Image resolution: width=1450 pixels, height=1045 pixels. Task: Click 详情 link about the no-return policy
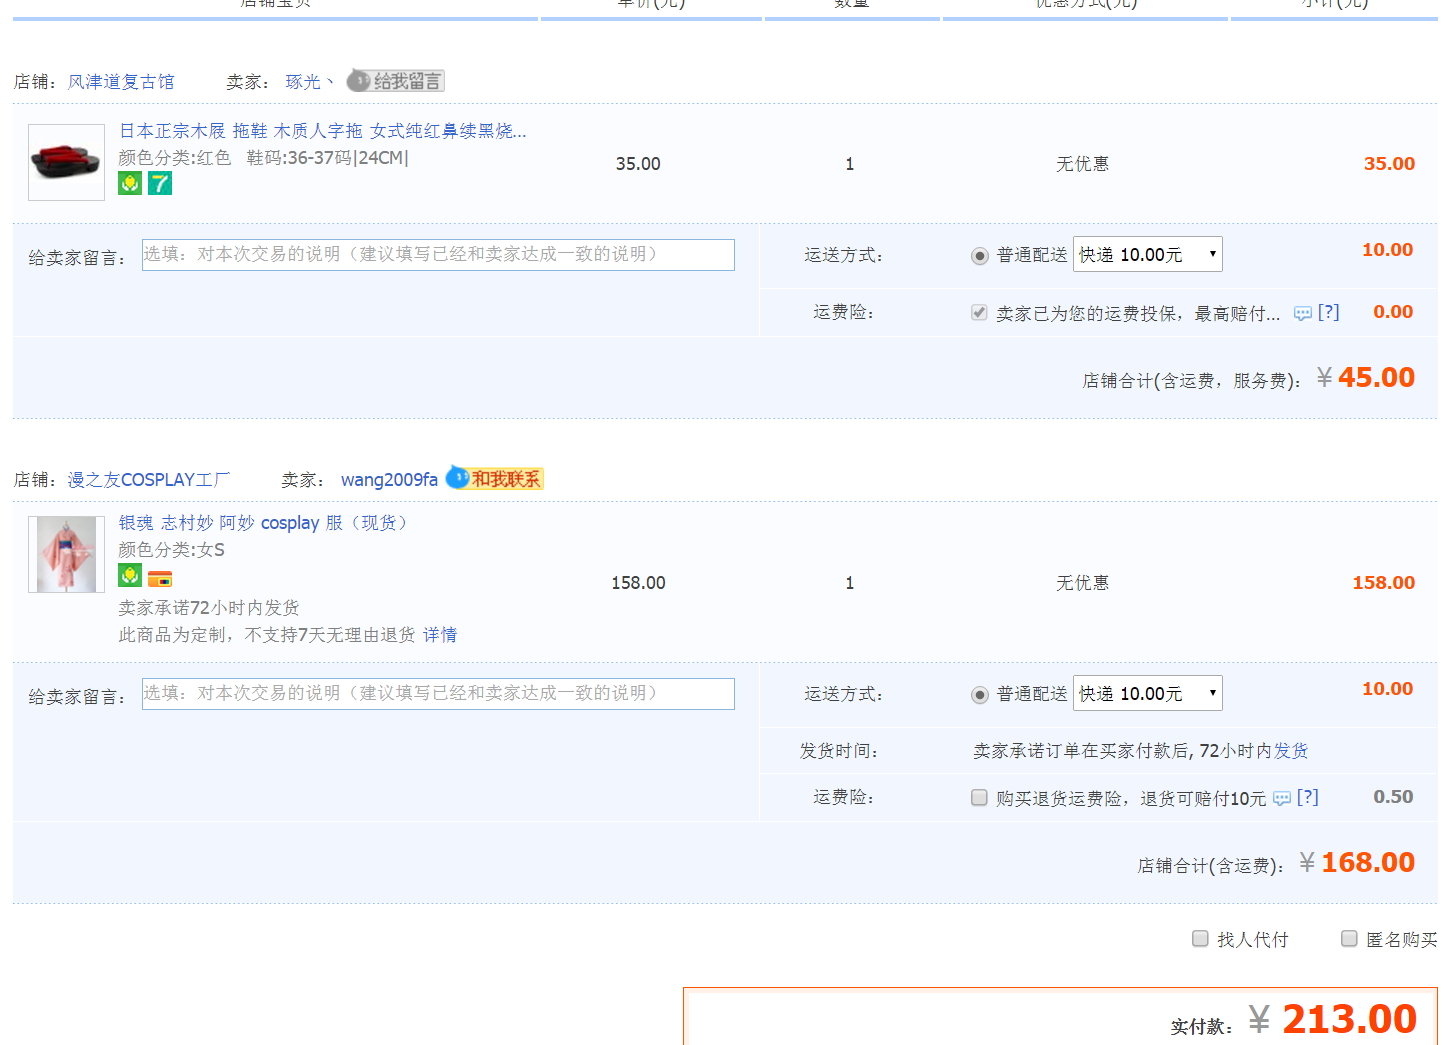(440, 635)
